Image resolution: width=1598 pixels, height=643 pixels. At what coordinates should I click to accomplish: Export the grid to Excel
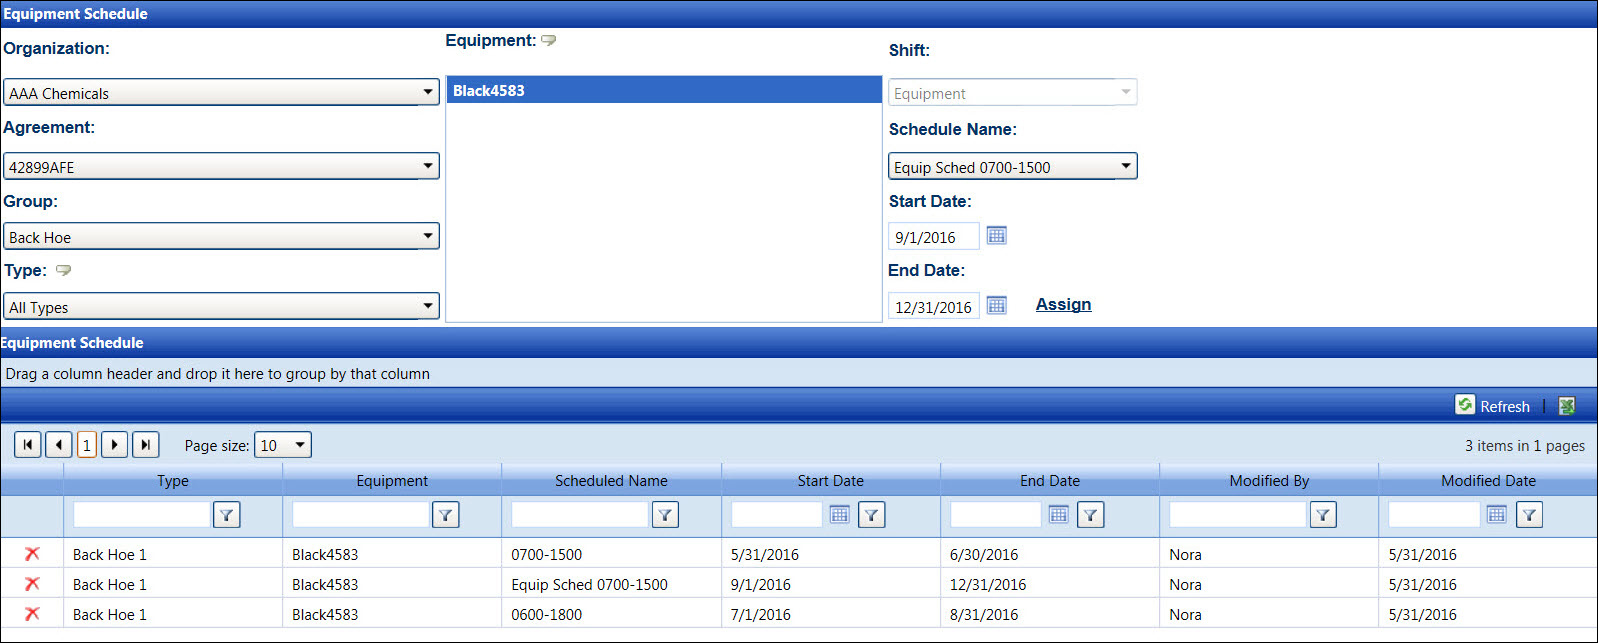[x=1566, y=406]
